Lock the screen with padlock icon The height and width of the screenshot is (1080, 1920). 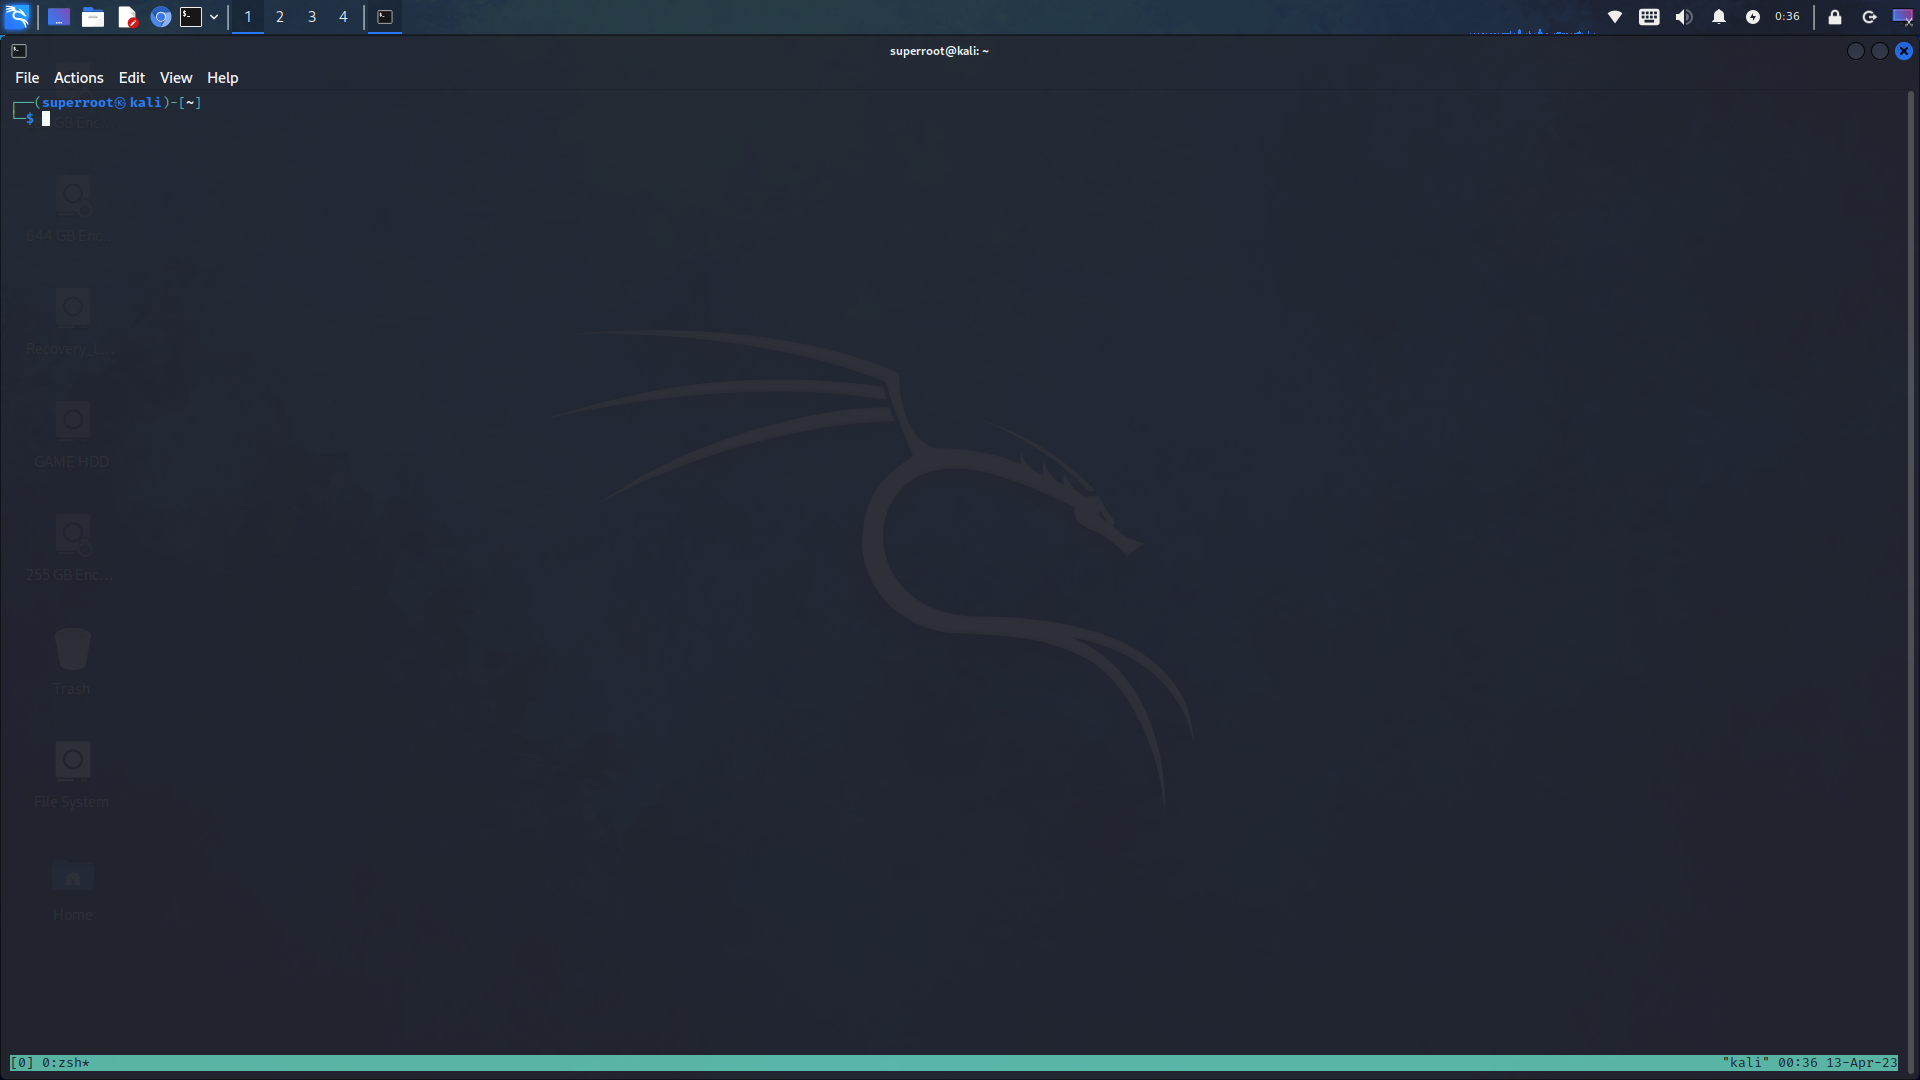point(1835,17)
